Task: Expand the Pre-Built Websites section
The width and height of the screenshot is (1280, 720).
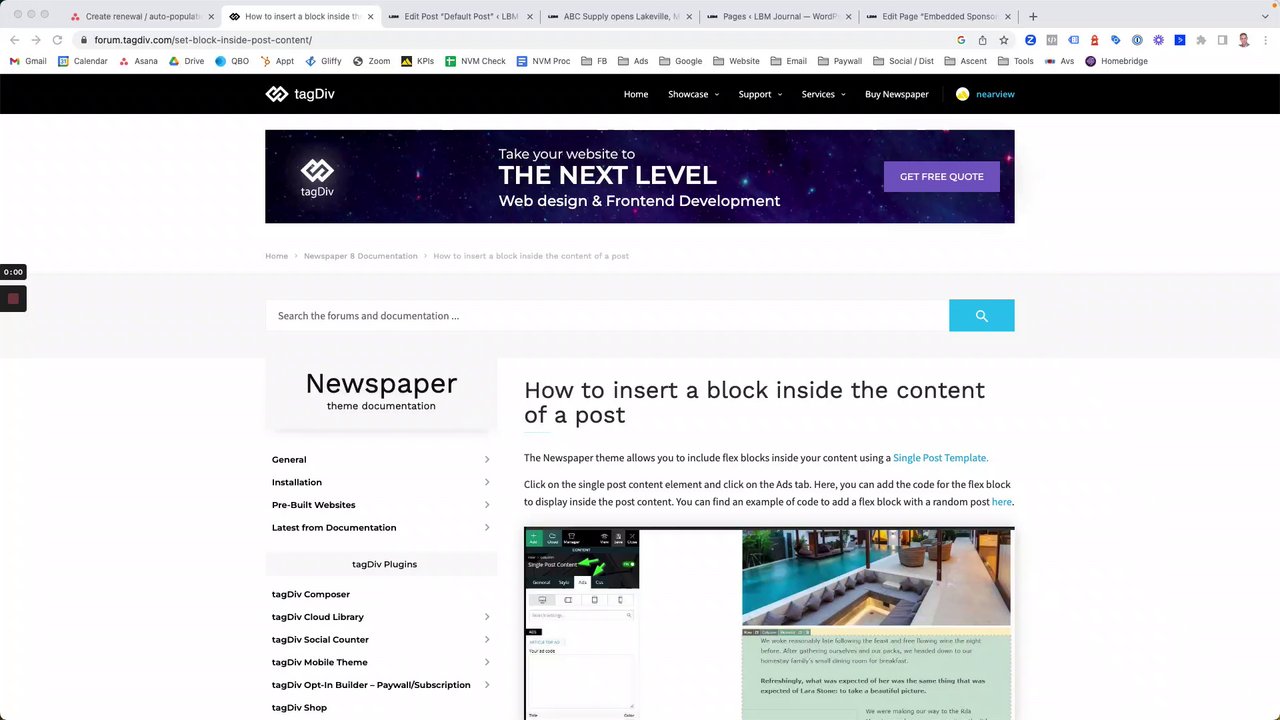Action: (x=381, y=505)
